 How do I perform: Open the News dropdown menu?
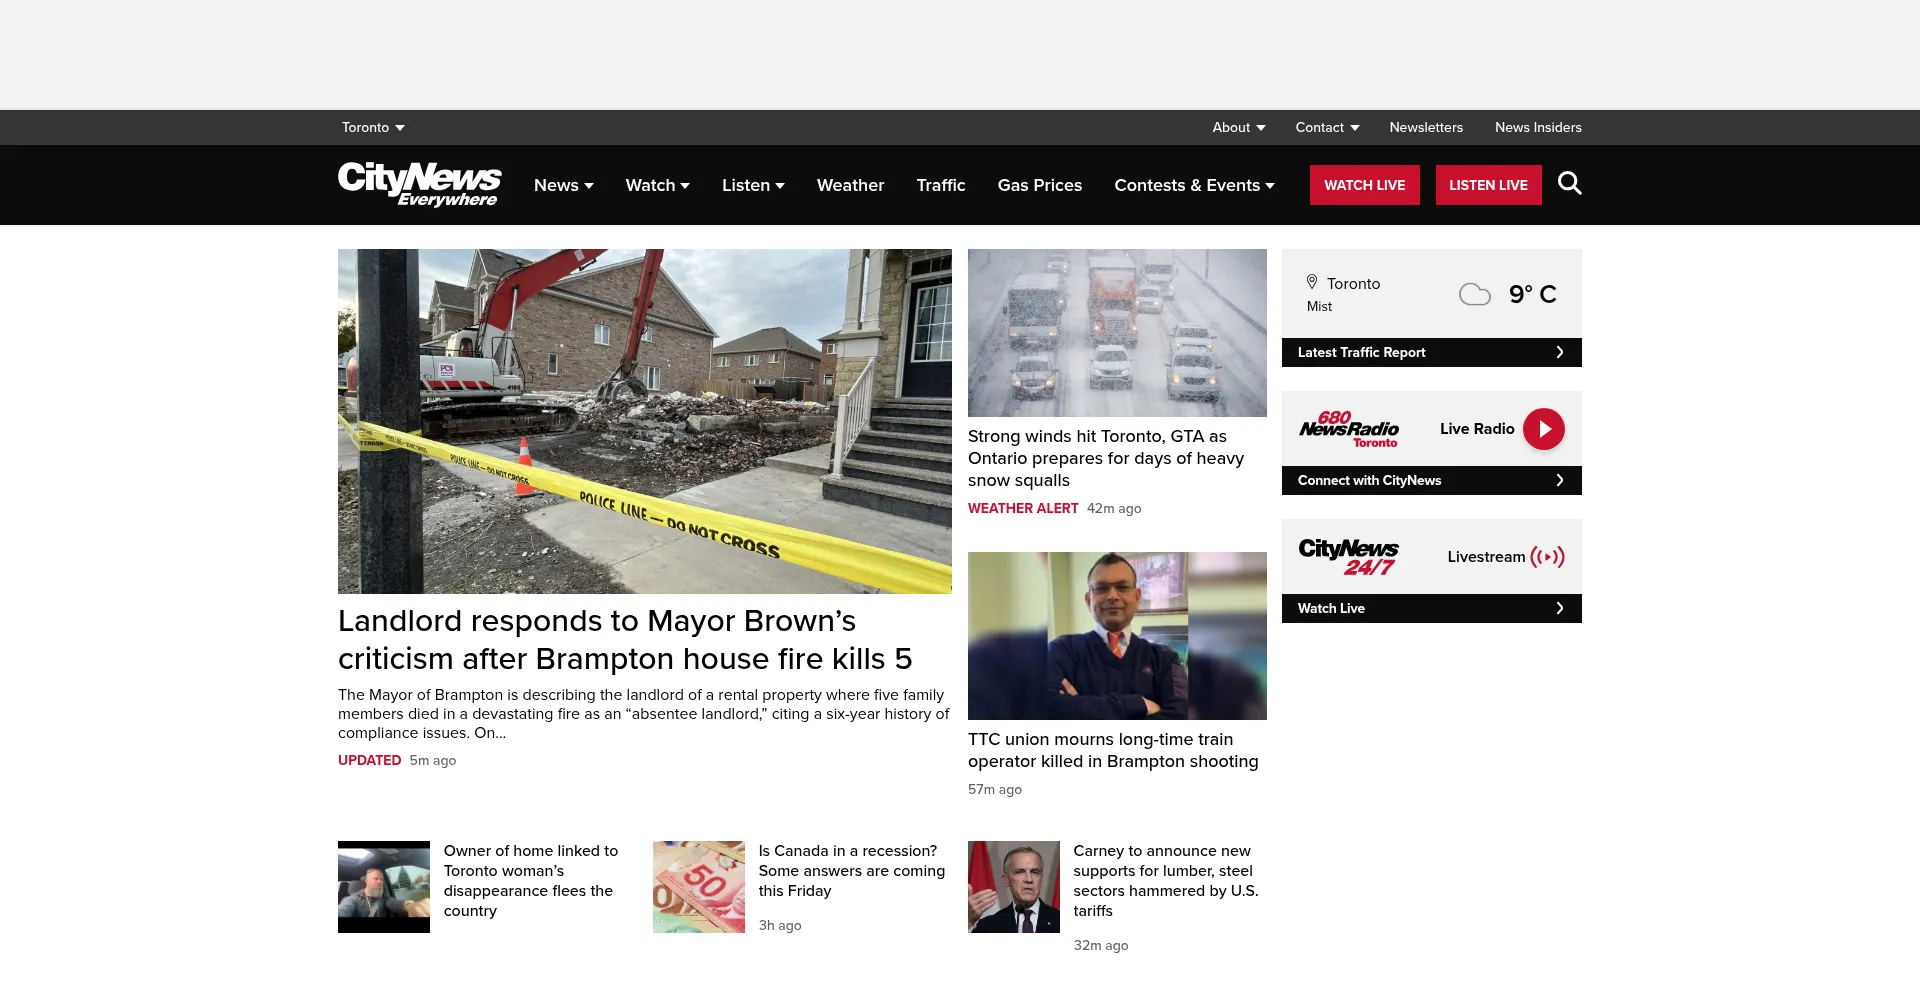(x=563, y=185)
